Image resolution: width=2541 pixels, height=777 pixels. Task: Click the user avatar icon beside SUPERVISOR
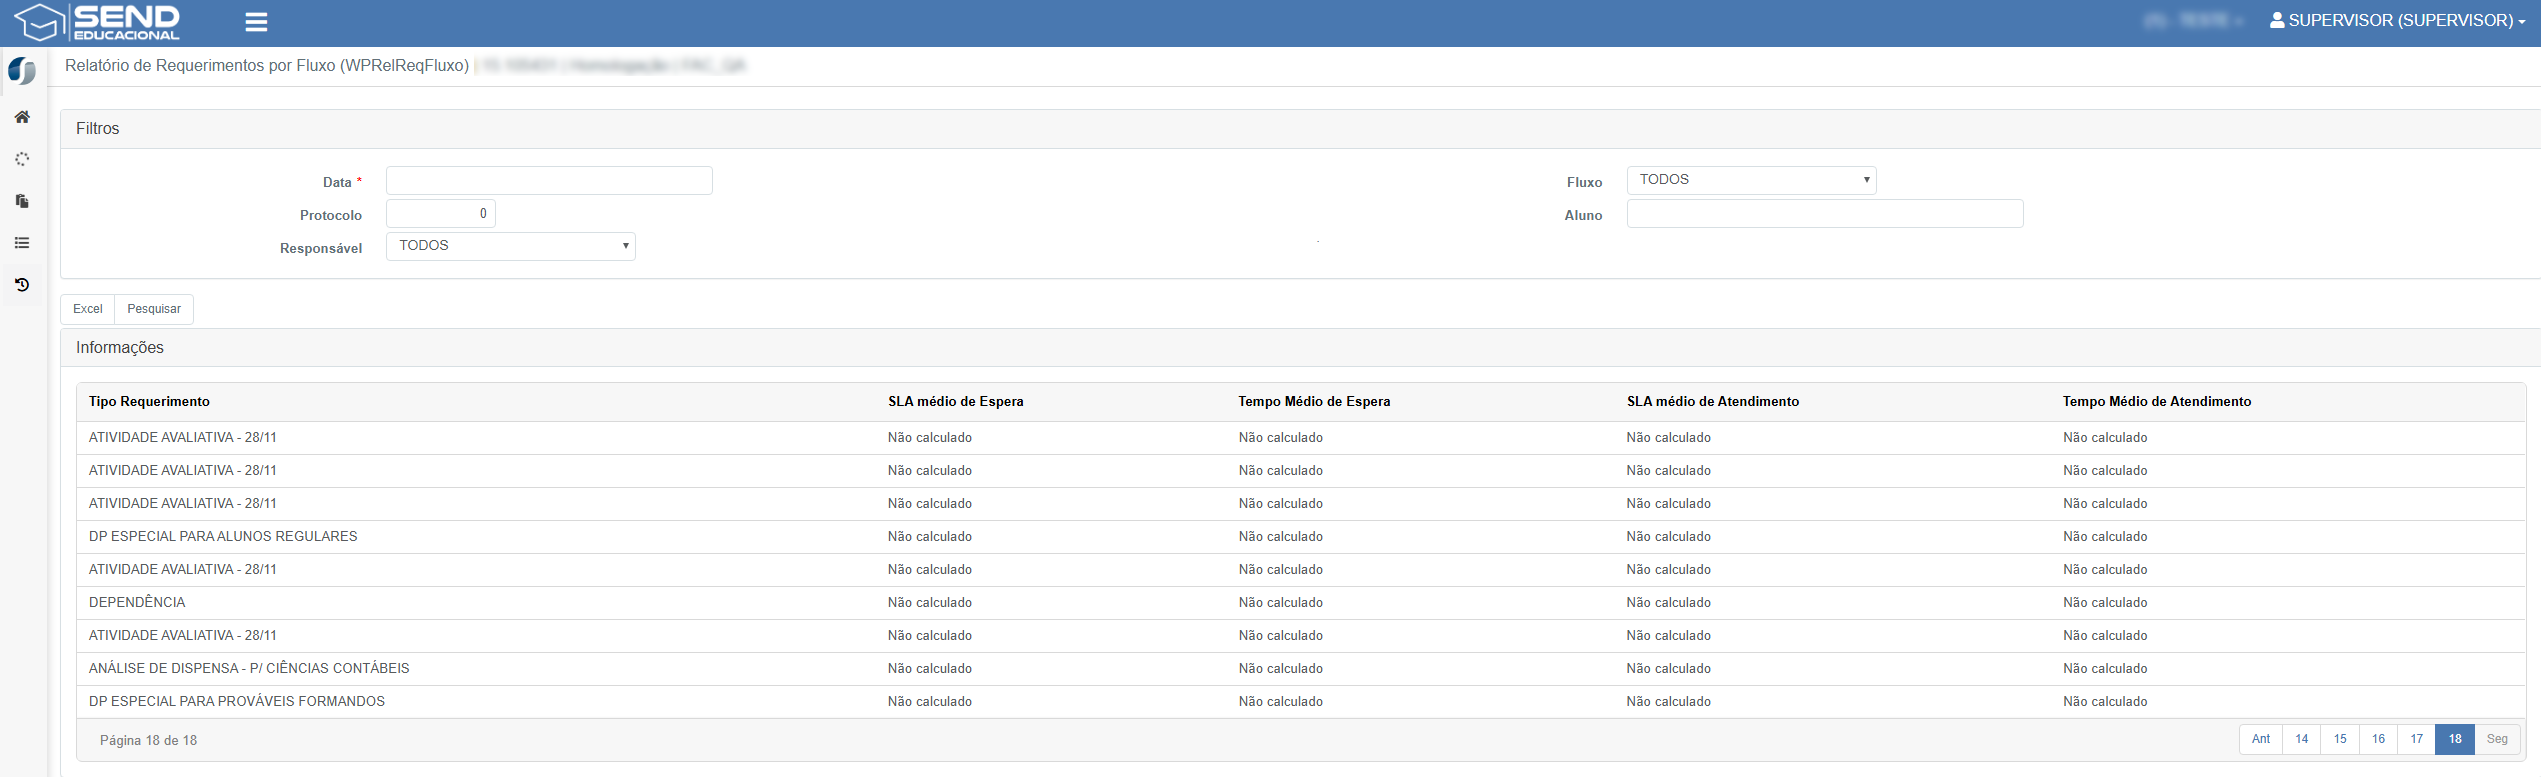click(2277, 20)
